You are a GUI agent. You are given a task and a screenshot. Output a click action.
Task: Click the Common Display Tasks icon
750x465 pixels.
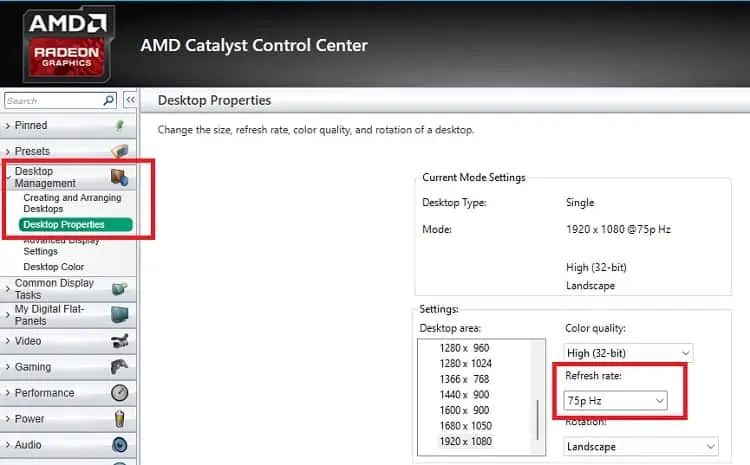[x=120, y=289]
